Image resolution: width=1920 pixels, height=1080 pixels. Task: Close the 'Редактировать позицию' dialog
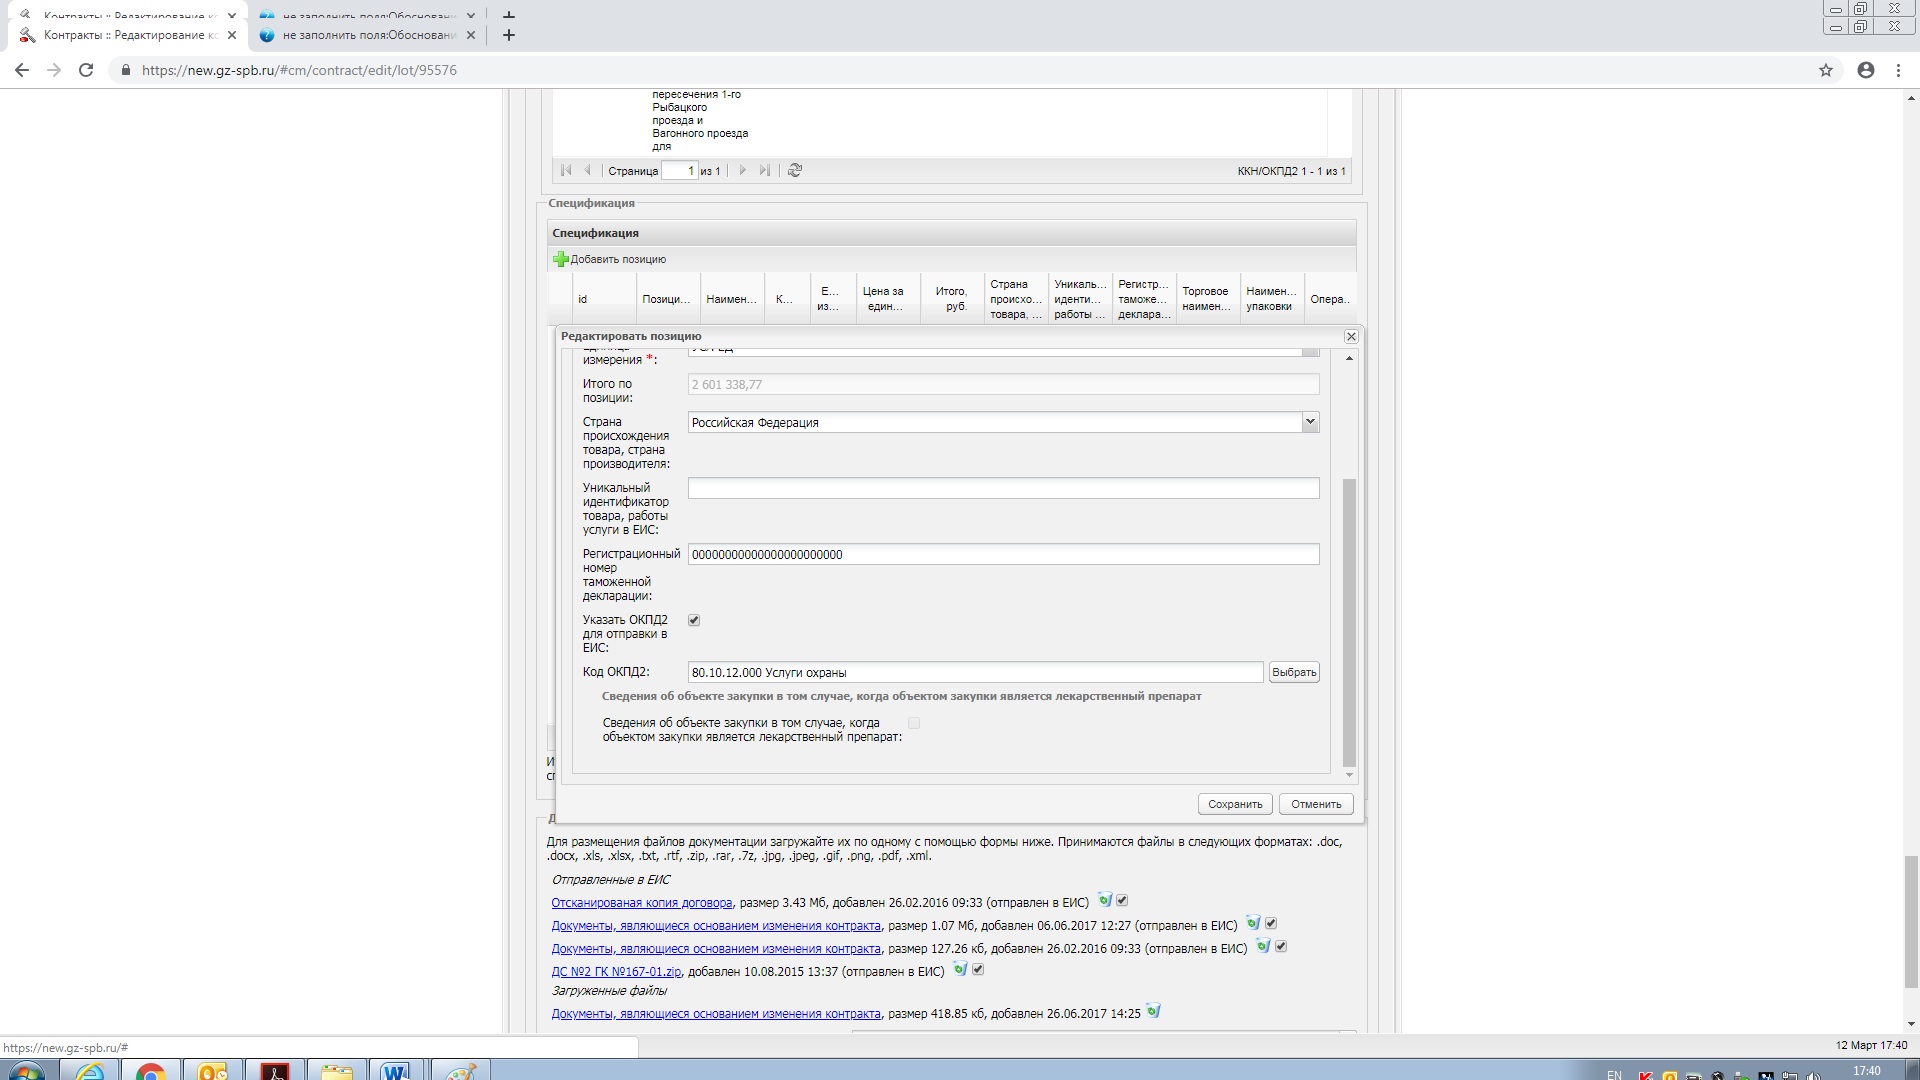coord(1351,337)
